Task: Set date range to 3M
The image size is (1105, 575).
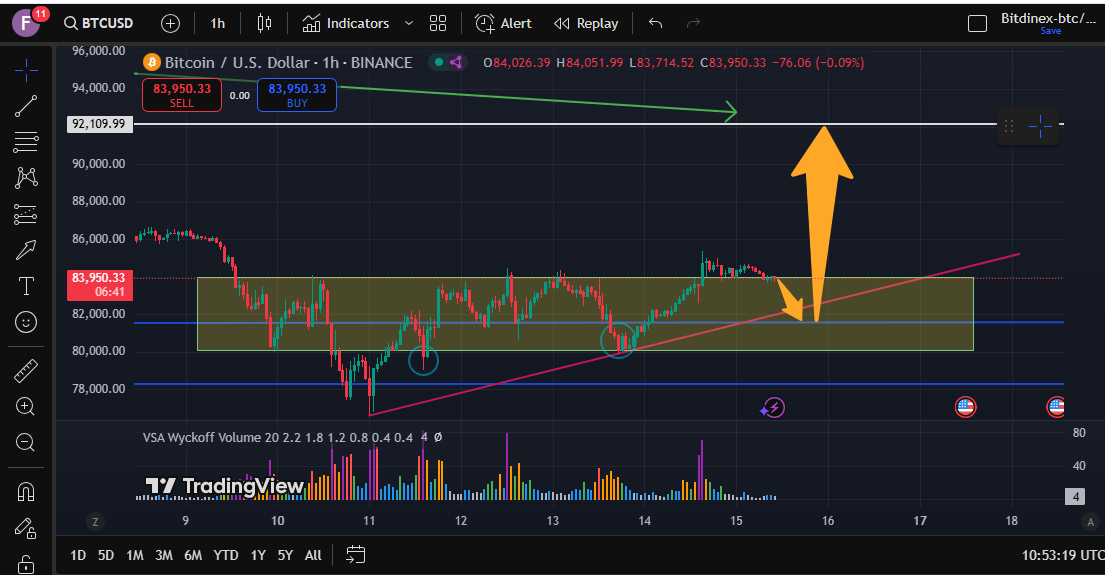Action: [163, 555]
